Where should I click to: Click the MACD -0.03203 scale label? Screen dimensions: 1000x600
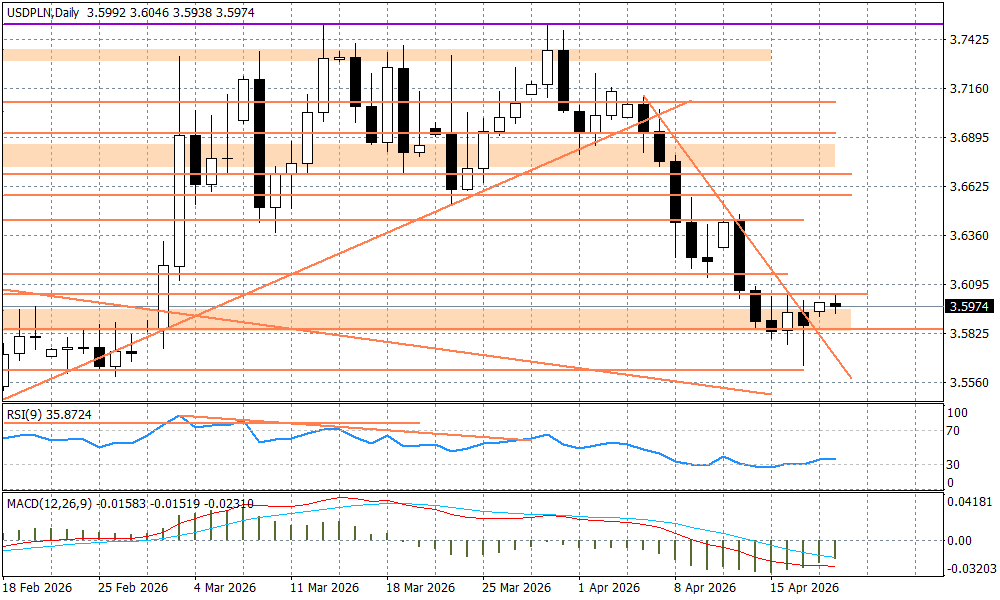pos(969,568)
